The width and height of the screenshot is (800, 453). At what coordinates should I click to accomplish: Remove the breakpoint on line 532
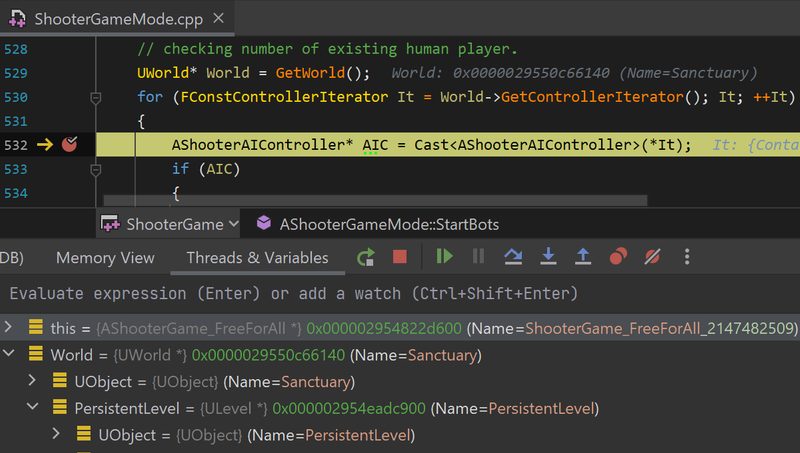69,145
